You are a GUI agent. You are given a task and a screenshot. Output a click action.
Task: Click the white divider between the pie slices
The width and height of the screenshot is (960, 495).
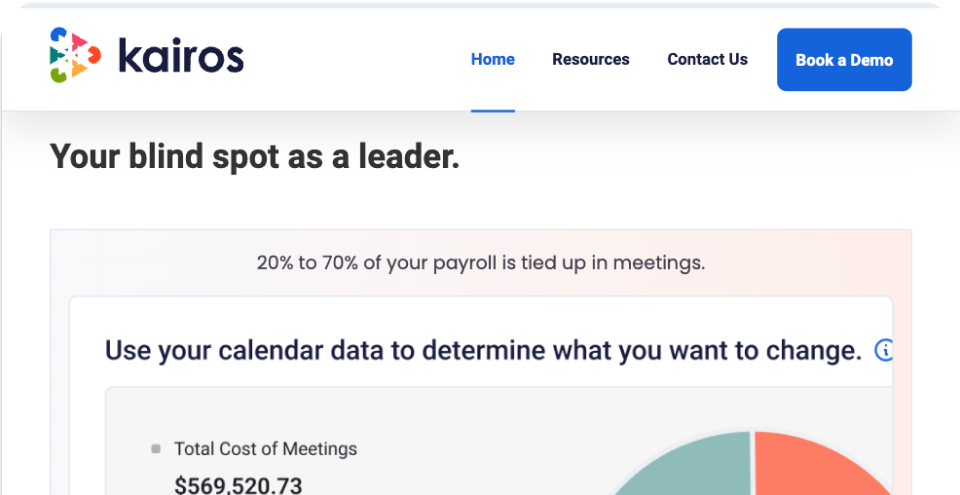752,460
